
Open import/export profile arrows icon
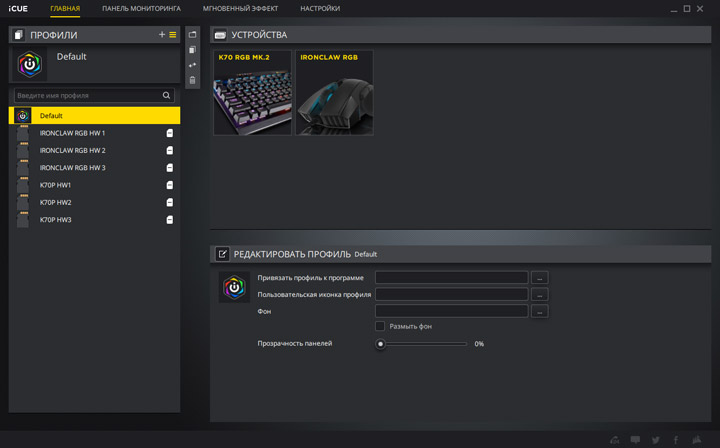click(x=192, y=65)
